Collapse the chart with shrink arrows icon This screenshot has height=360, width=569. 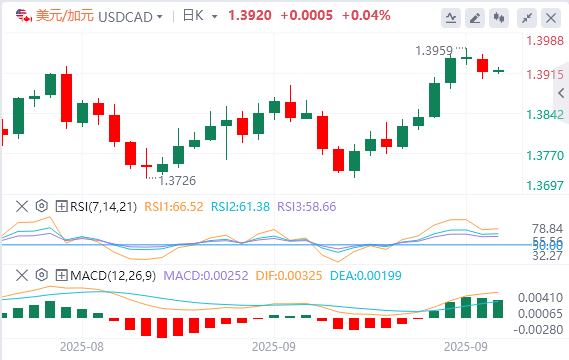click(x=527, y=18)
